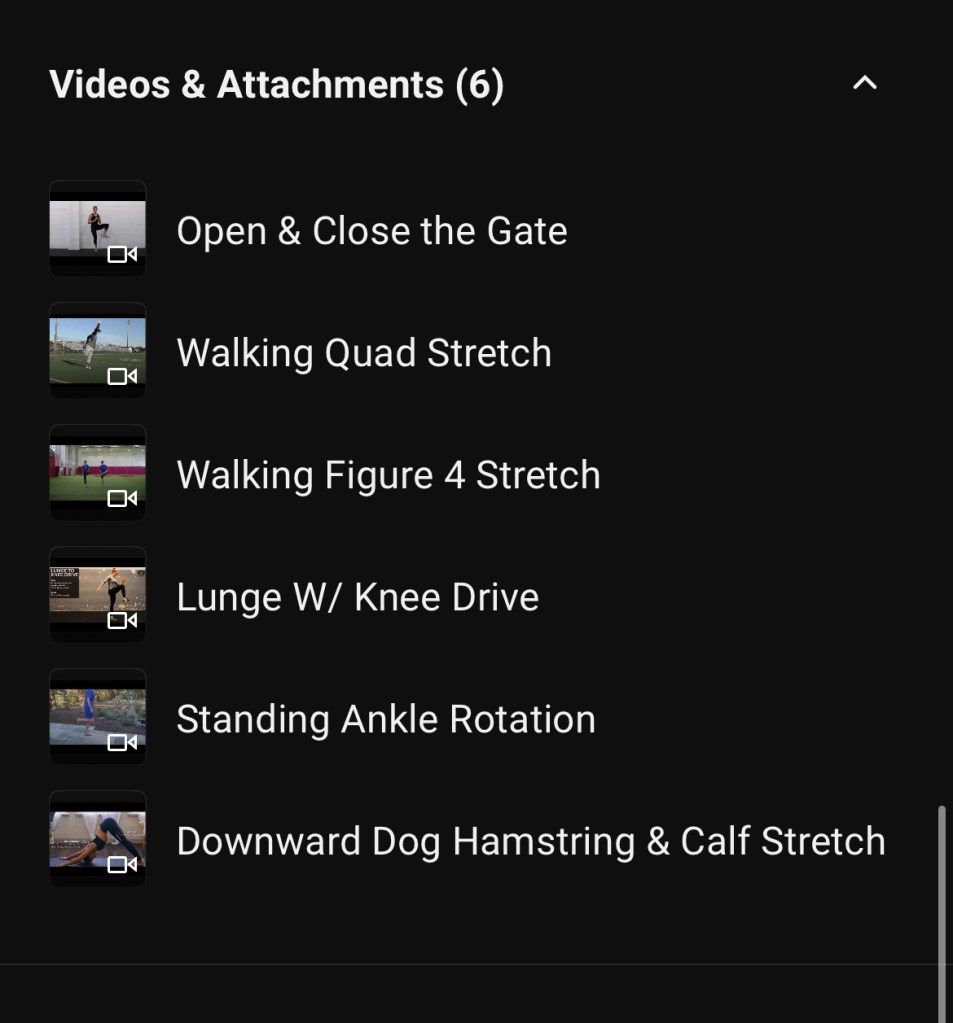Click the camera icon on Lunge W/ Knee Drive
The image size is (953, 1023).
[x=122, y=620]
